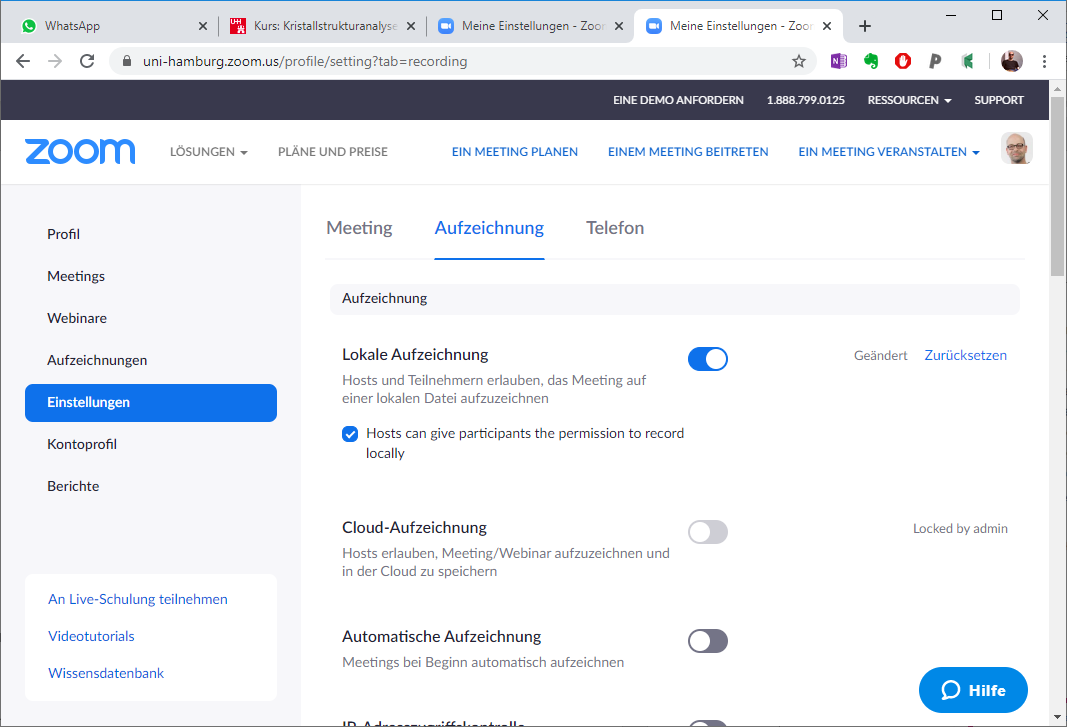The image size is (1067, 727).
Task: Bookmark this page with star icon
Action: coord(799,61)
